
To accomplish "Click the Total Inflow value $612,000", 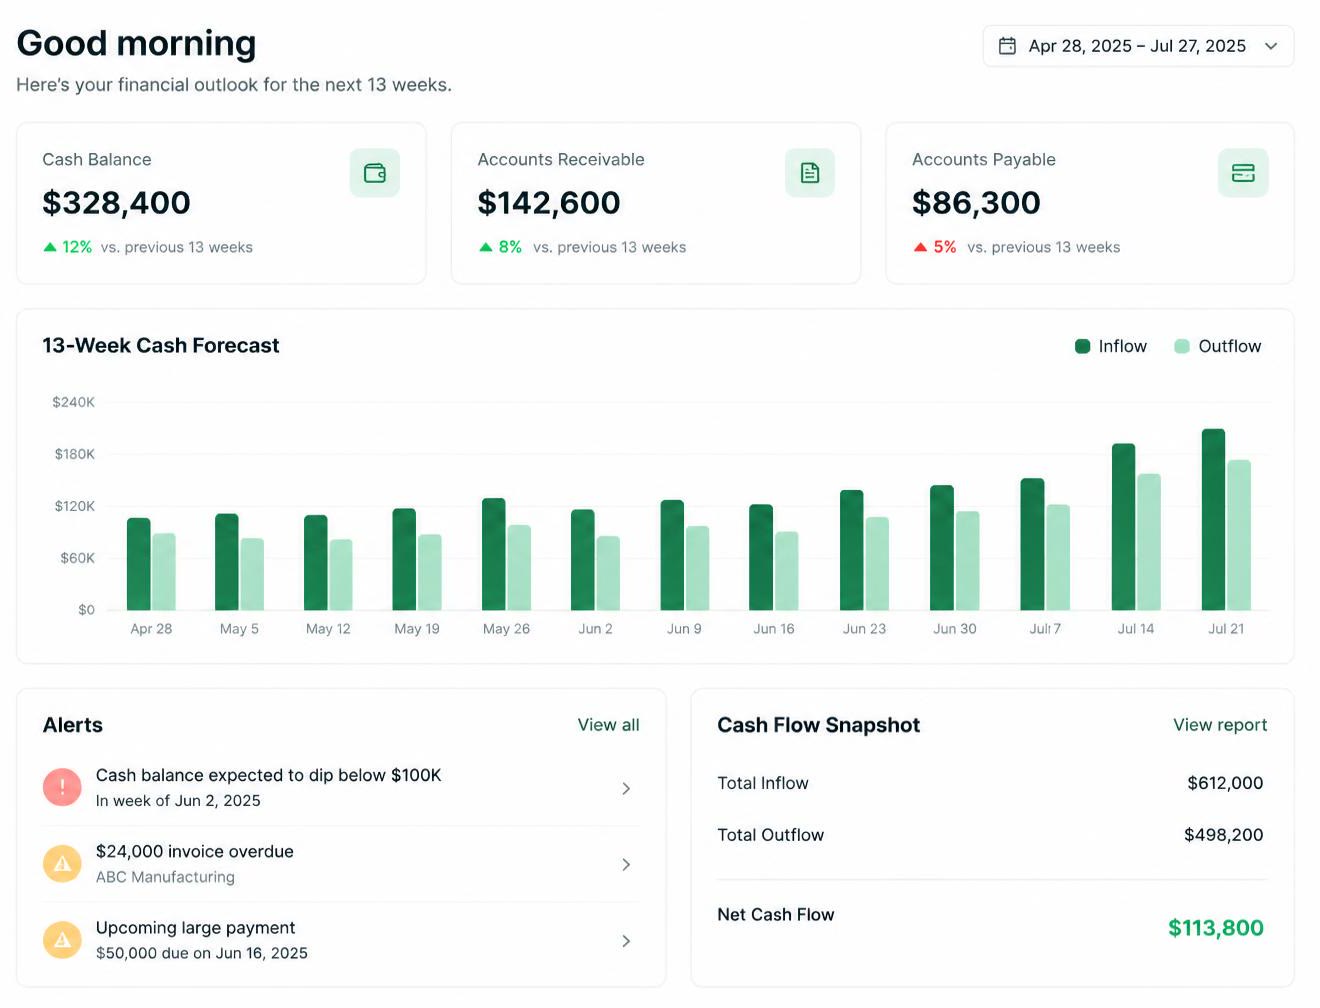I will click(x=1225, y=783).
